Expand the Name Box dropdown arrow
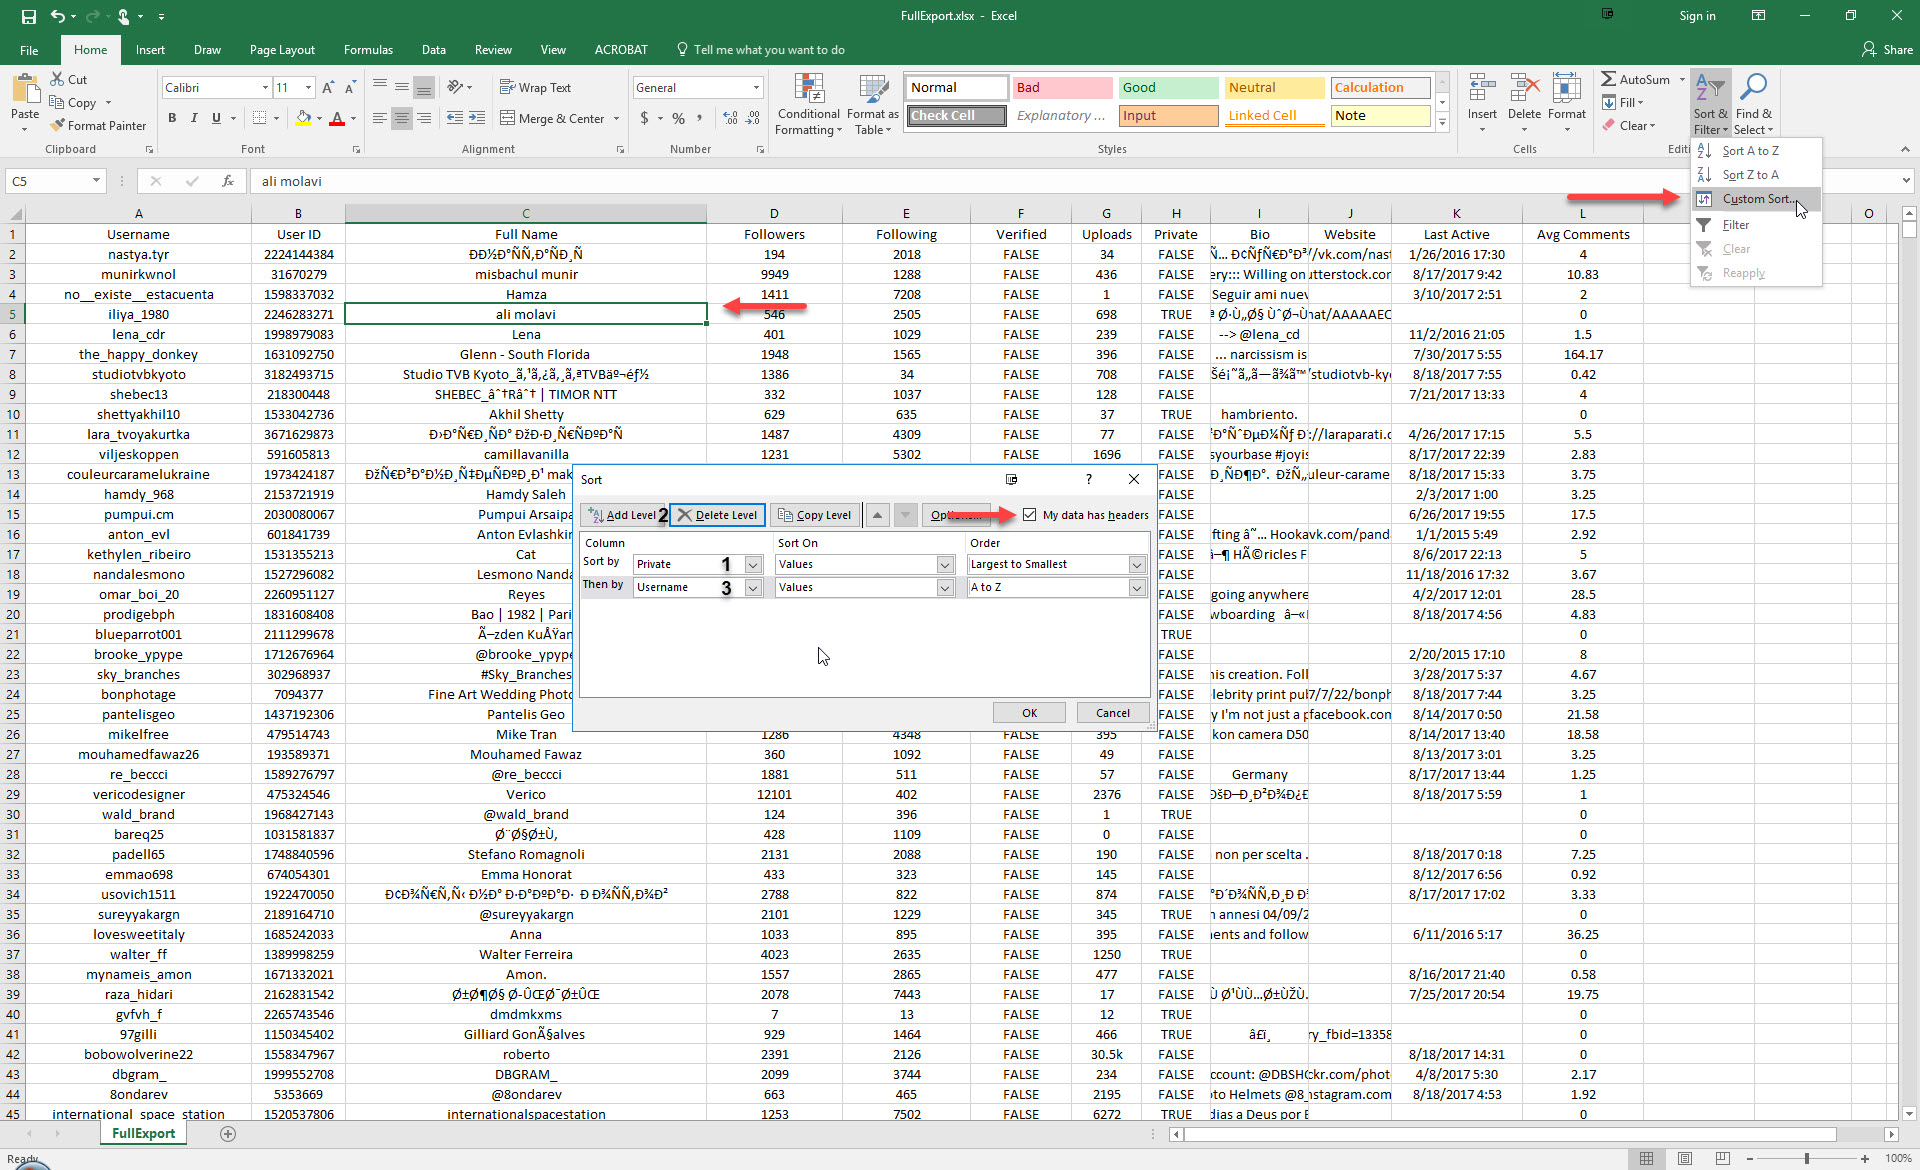The width and height of the screenshot is (1920, 1170). [96, 181]
